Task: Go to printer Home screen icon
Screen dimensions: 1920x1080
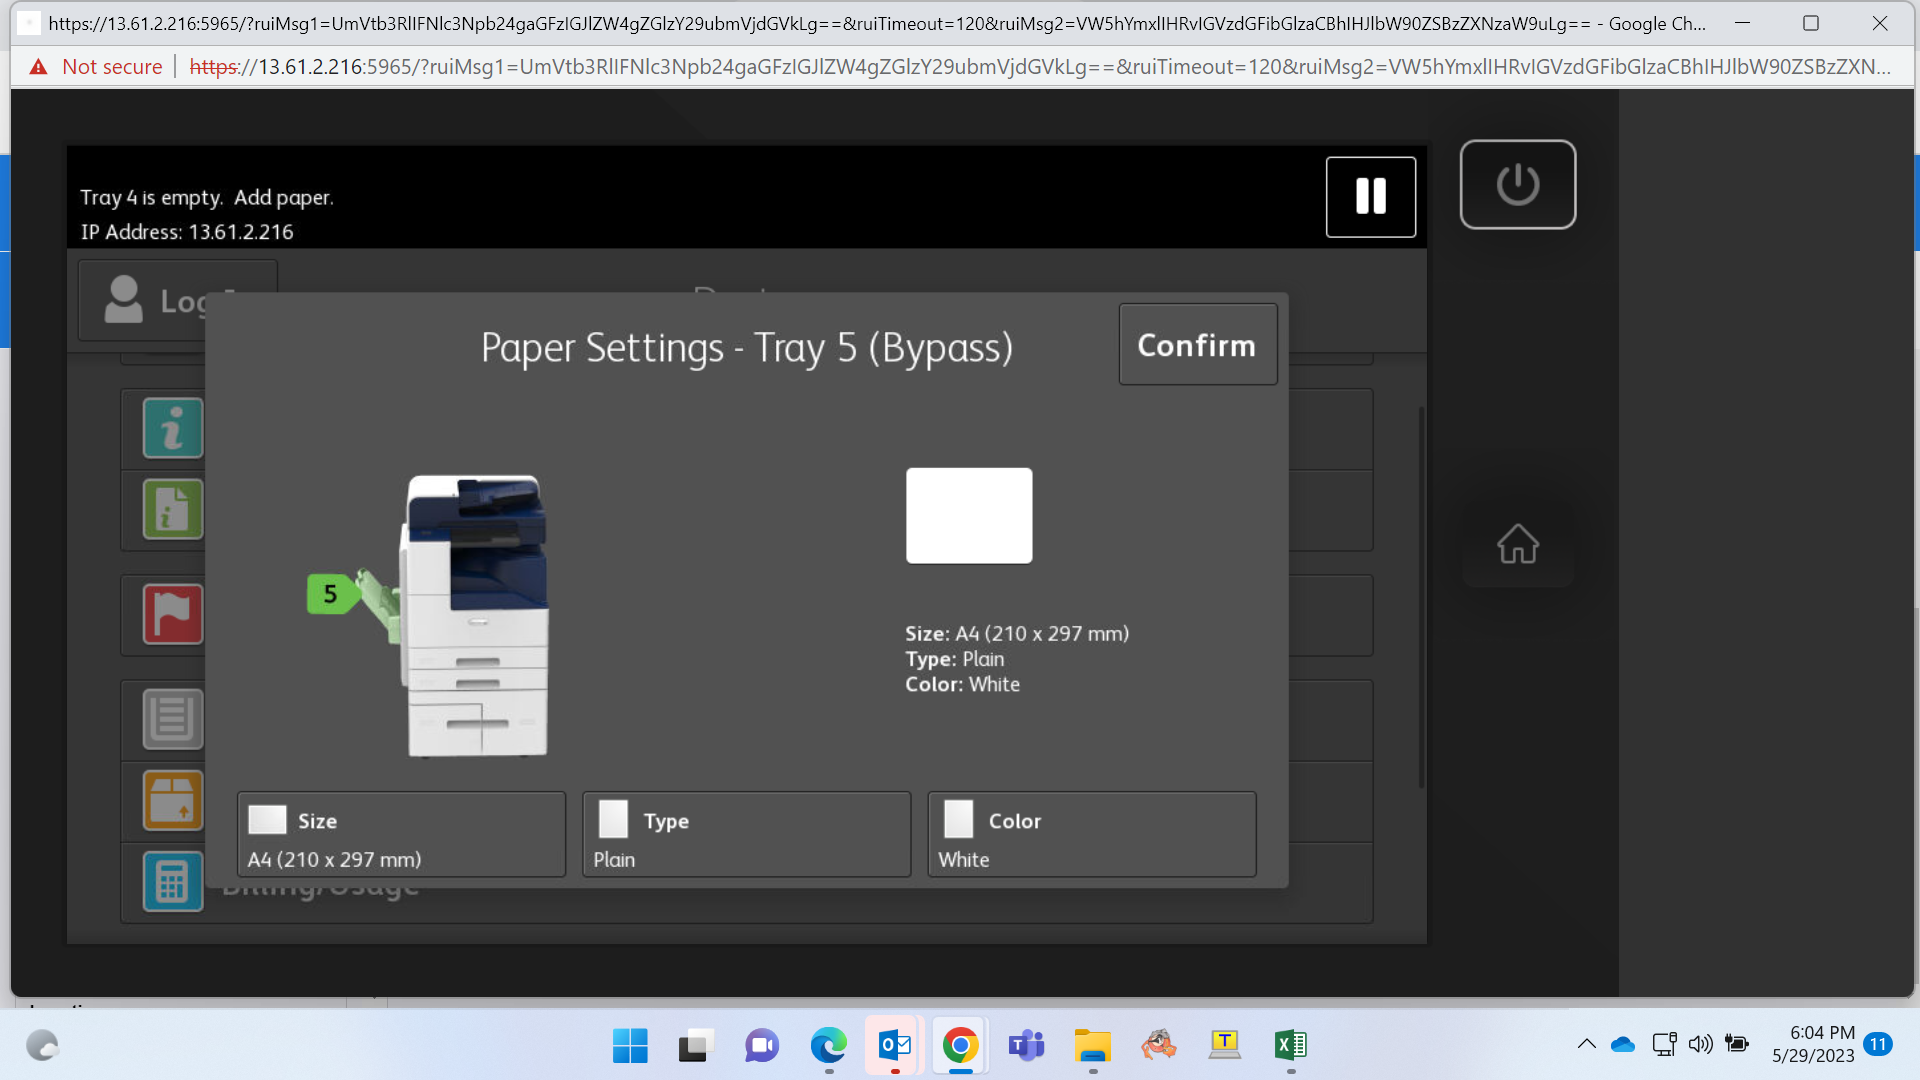Action: click(x=1517, y=544)
